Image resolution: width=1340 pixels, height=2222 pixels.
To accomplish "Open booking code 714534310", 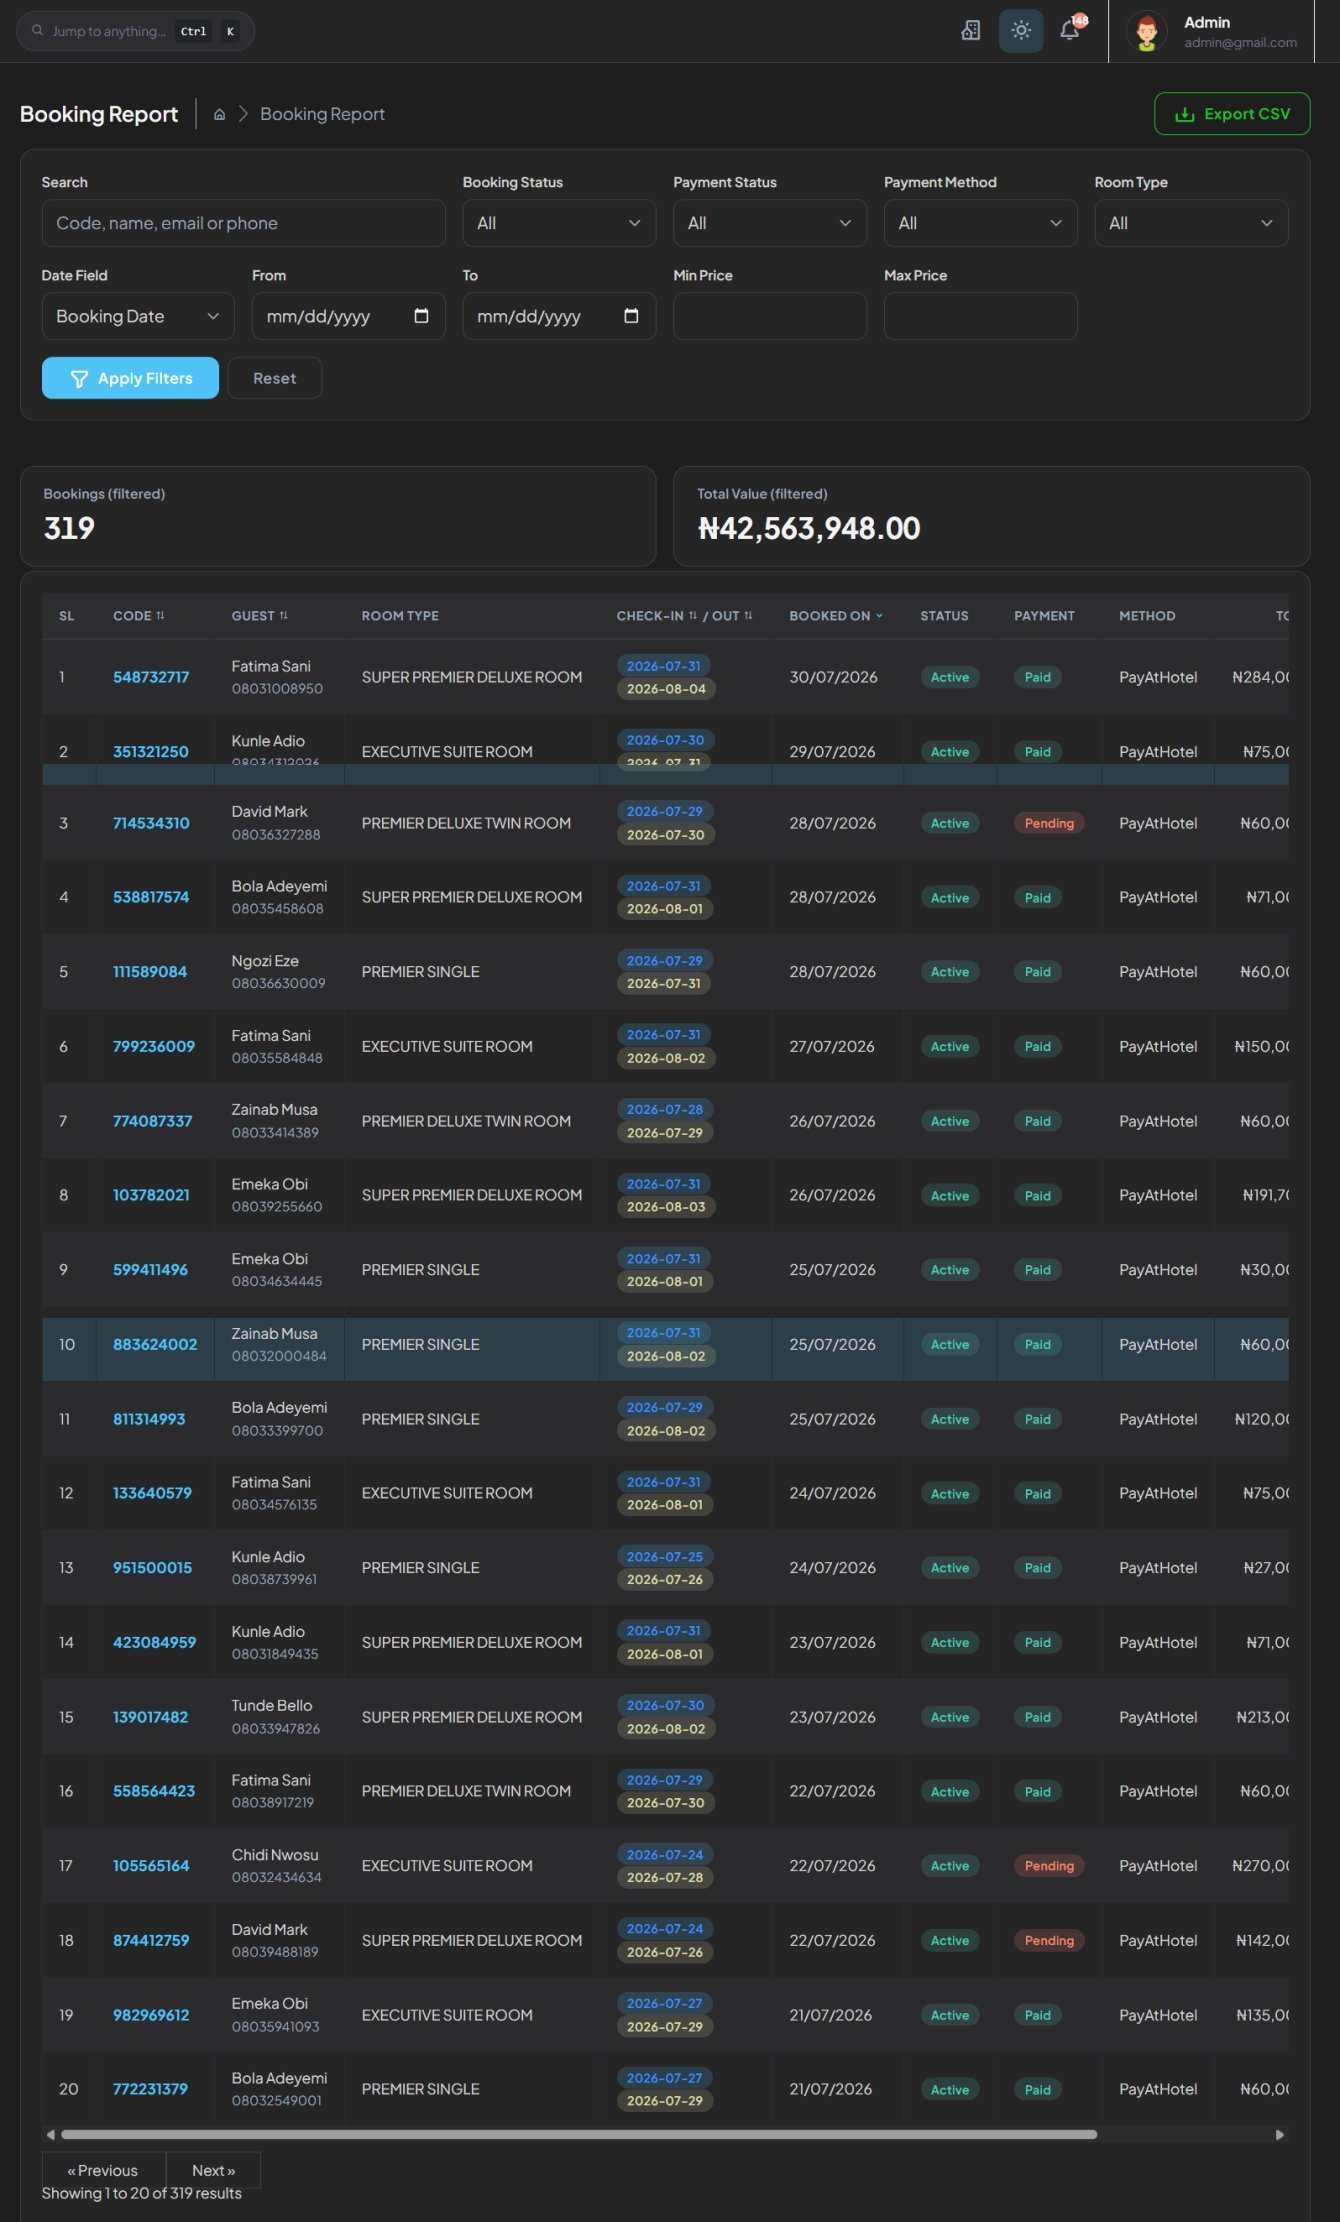I will 151,823.
